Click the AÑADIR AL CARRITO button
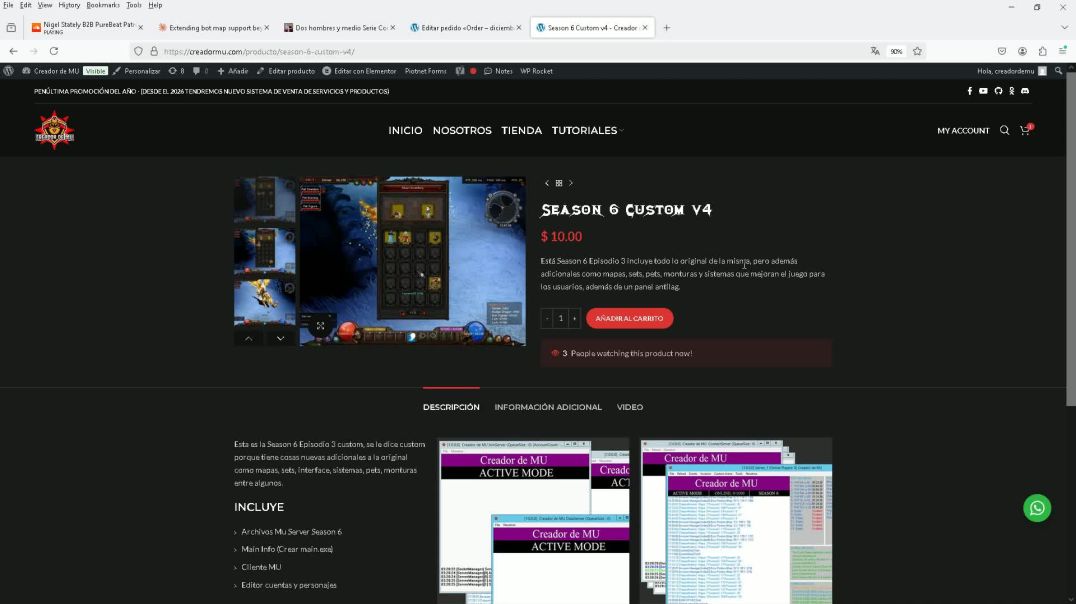The height and width of the screenshot is (604, 1076). [631, 318]
